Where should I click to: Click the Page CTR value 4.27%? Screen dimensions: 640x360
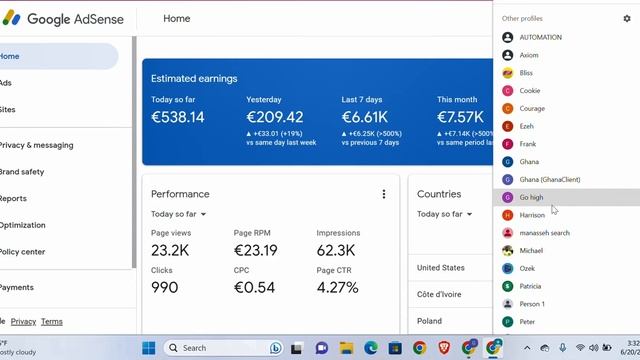pos(338,287)
